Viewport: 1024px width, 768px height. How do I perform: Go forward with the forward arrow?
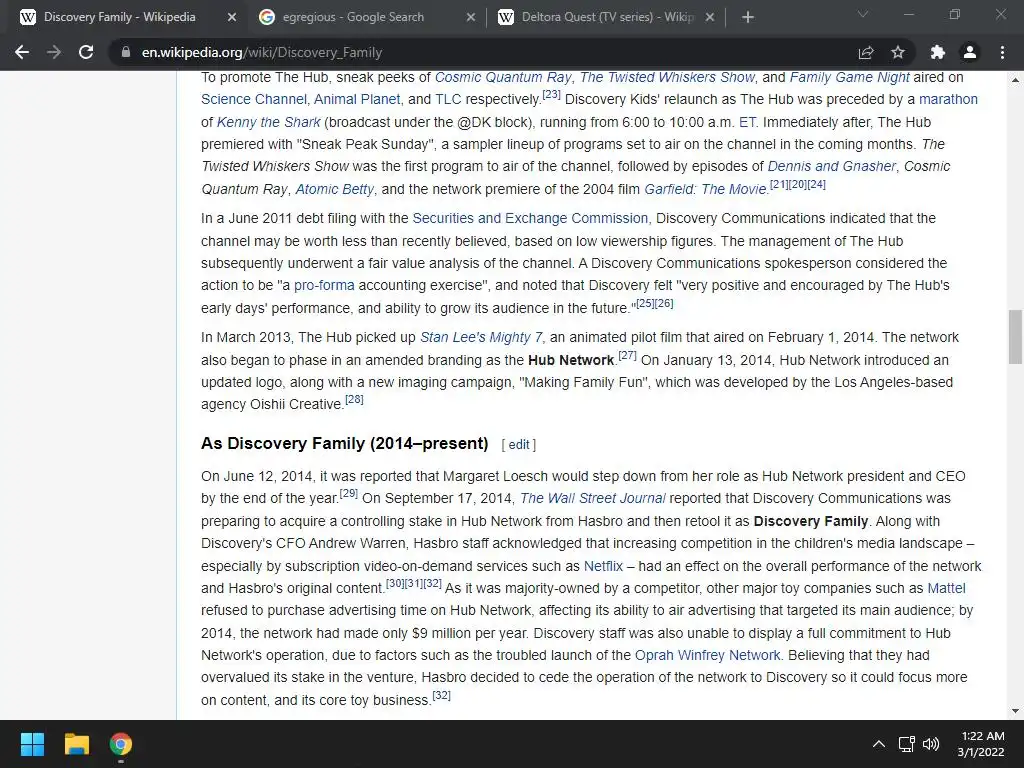(x=54, y=52)
